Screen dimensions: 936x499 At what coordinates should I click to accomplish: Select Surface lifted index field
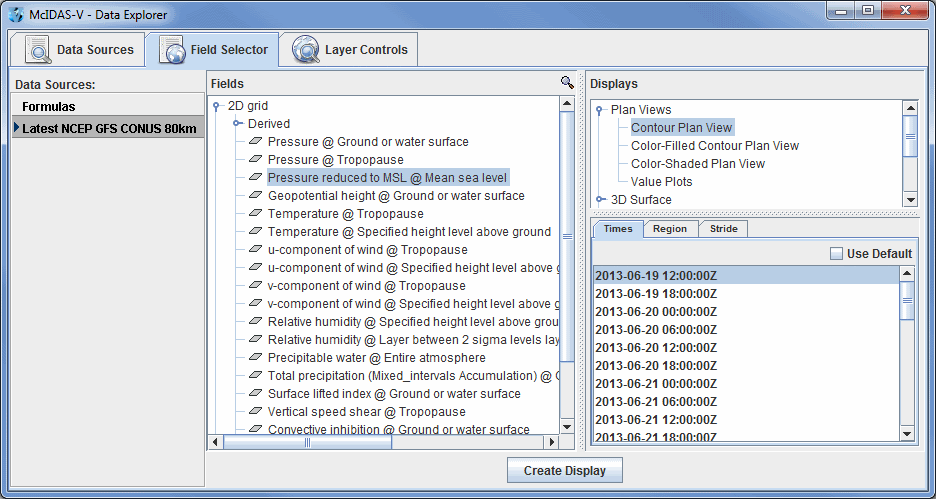coord(394,394)
